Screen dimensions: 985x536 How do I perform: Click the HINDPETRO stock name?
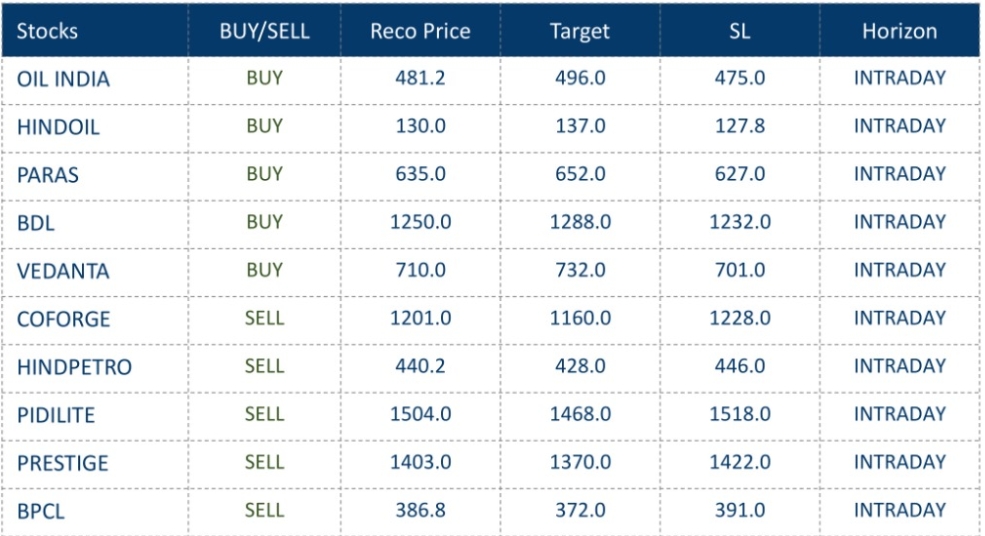pos(74,367)
